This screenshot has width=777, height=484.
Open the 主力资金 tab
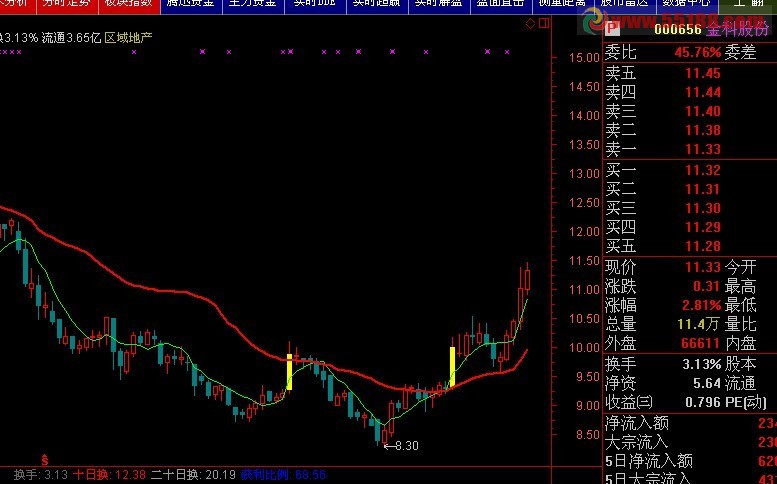coord(253,4)
